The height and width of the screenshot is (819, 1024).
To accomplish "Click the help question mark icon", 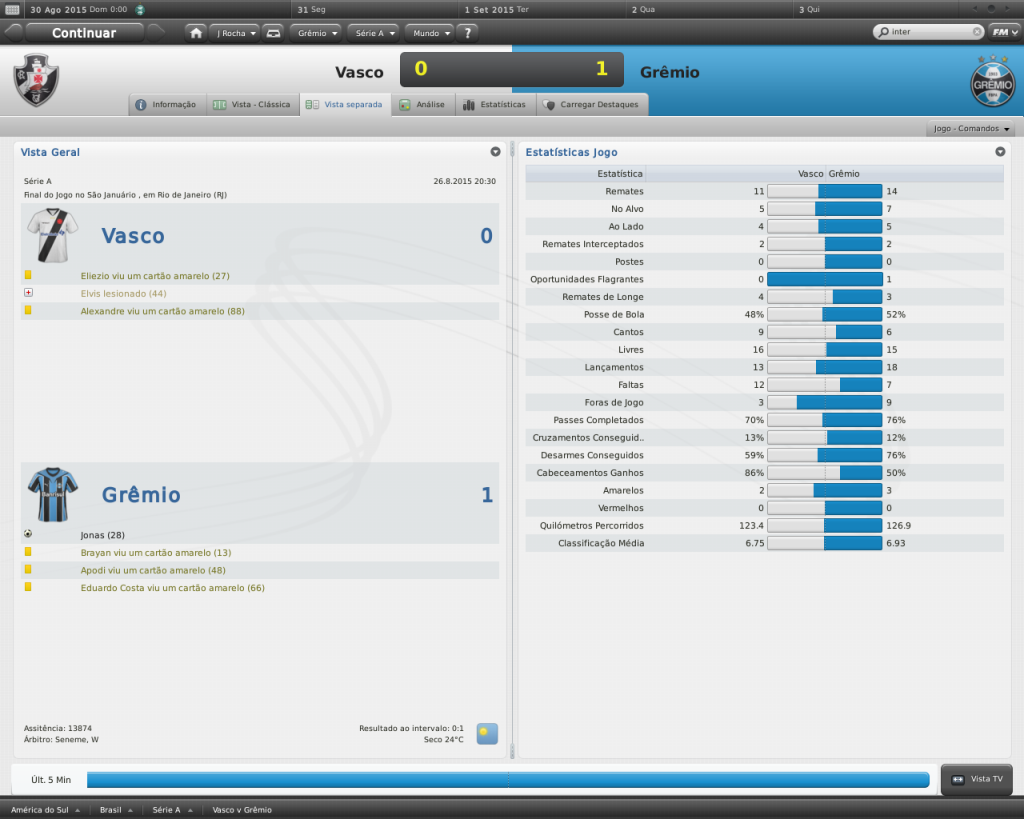I will click(x=466, y=32).
